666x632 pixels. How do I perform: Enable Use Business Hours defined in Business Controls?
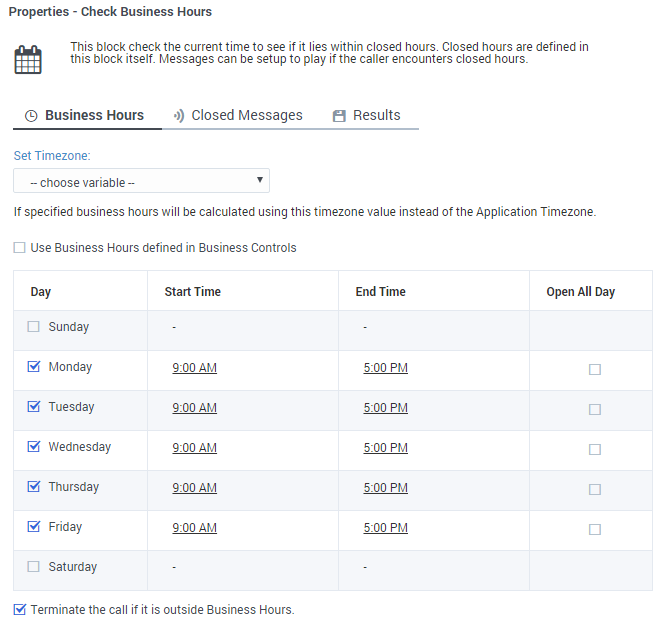[20, 248]
